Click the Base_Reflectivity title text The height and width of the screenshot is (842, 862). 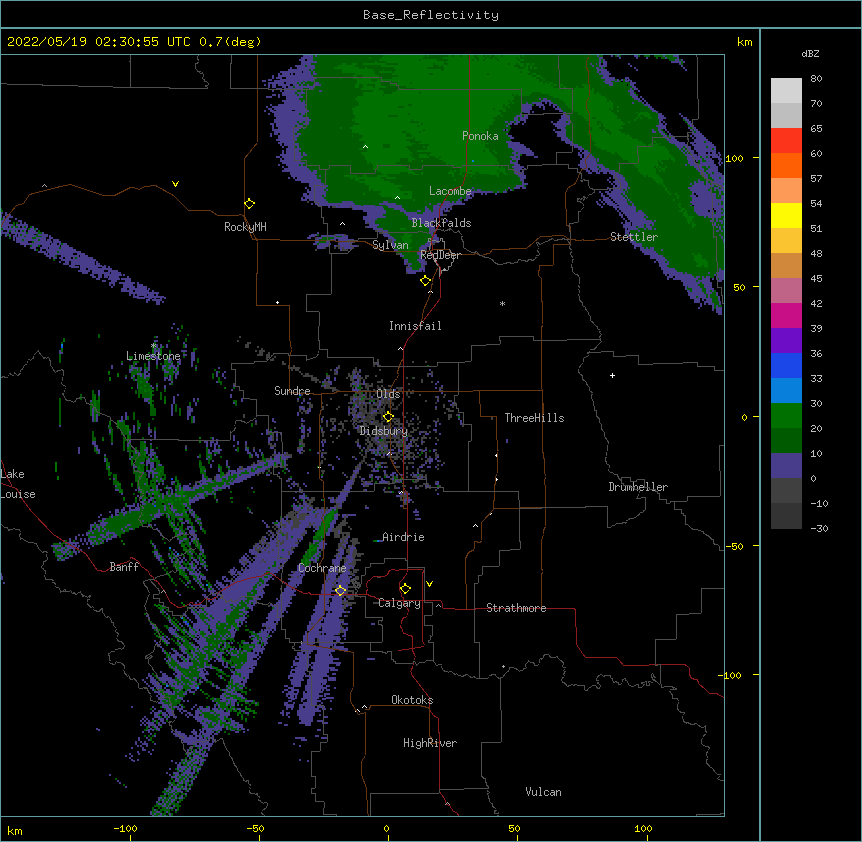(x=431, y=15)
